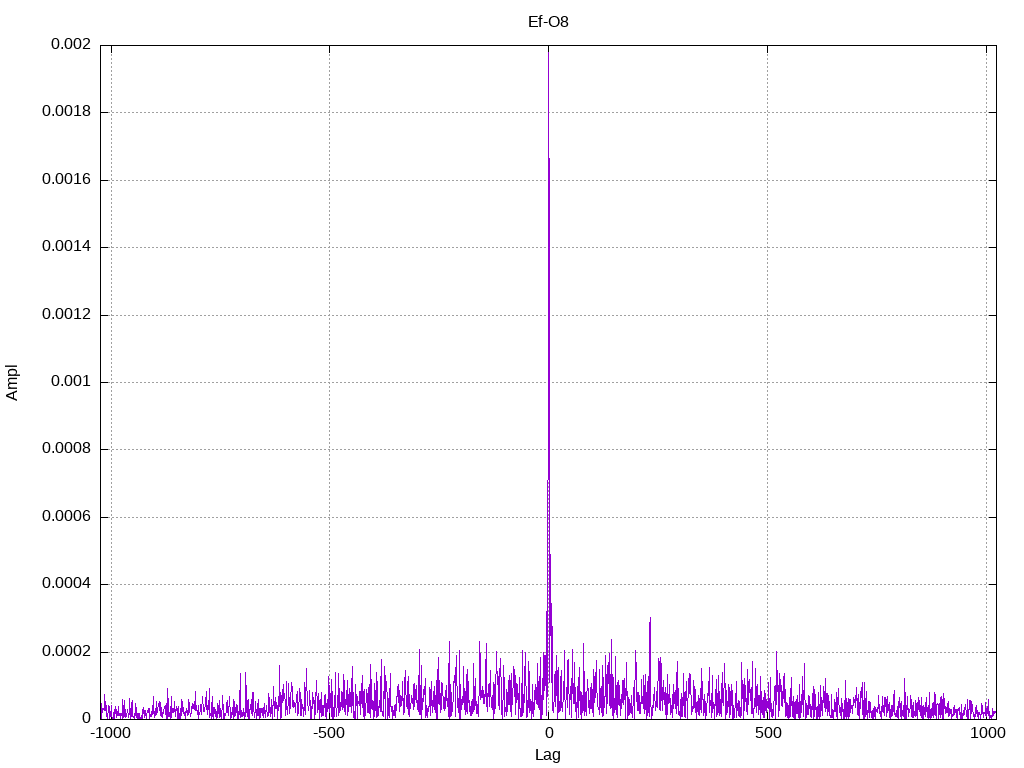
Task: Click the 0 tick label on Lag axis
Action: (x=548, y=733)
